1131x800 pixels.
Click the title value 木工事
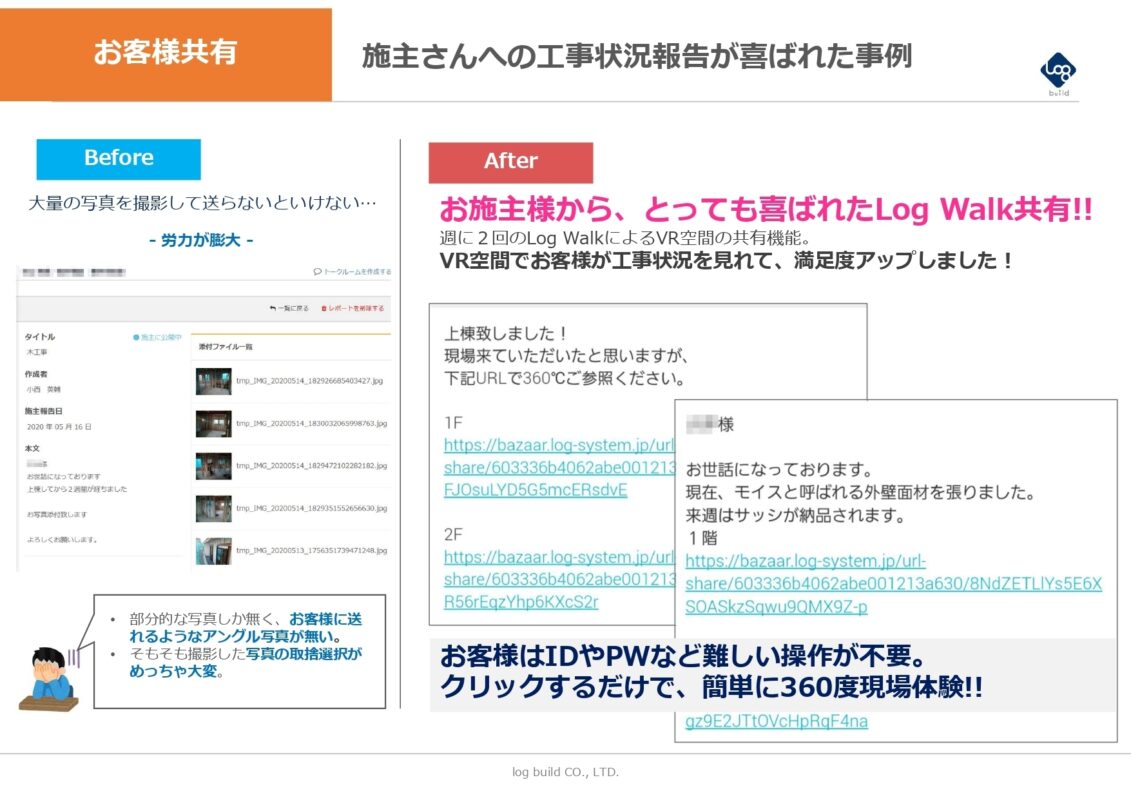point(37,352)
